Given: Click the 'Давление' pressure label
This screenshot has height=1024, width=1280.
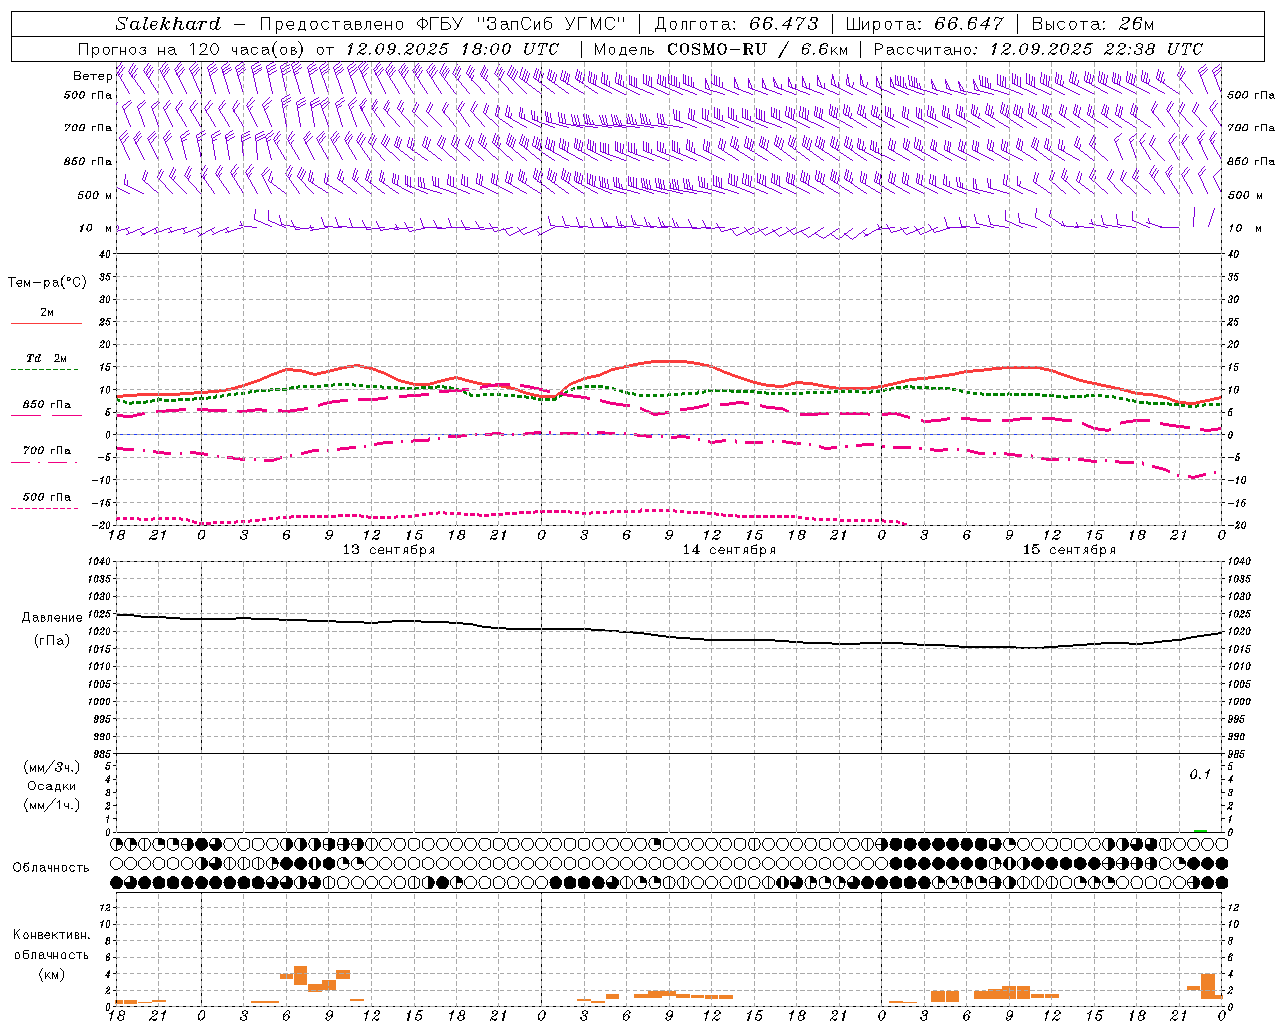Looking at the screenshot, I should click(x=51, y=618).
